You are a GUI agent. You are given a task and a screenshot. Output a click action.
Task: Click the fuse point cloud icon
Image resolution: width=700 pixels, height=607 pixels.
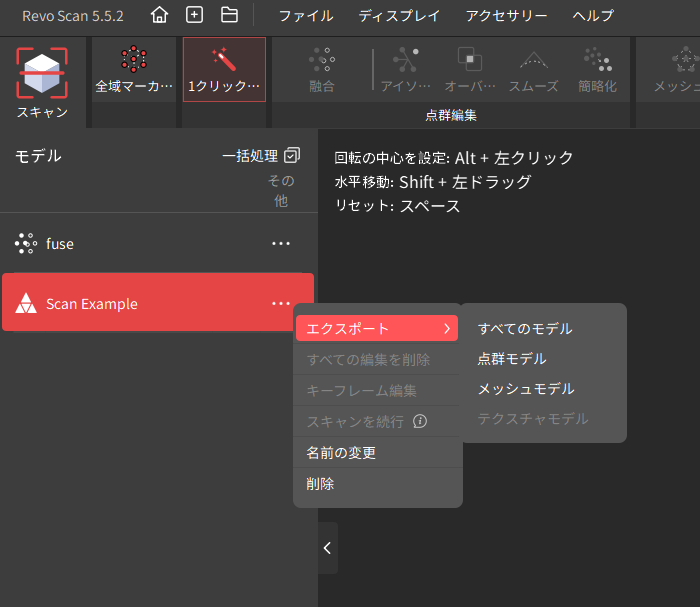point(26,244)
